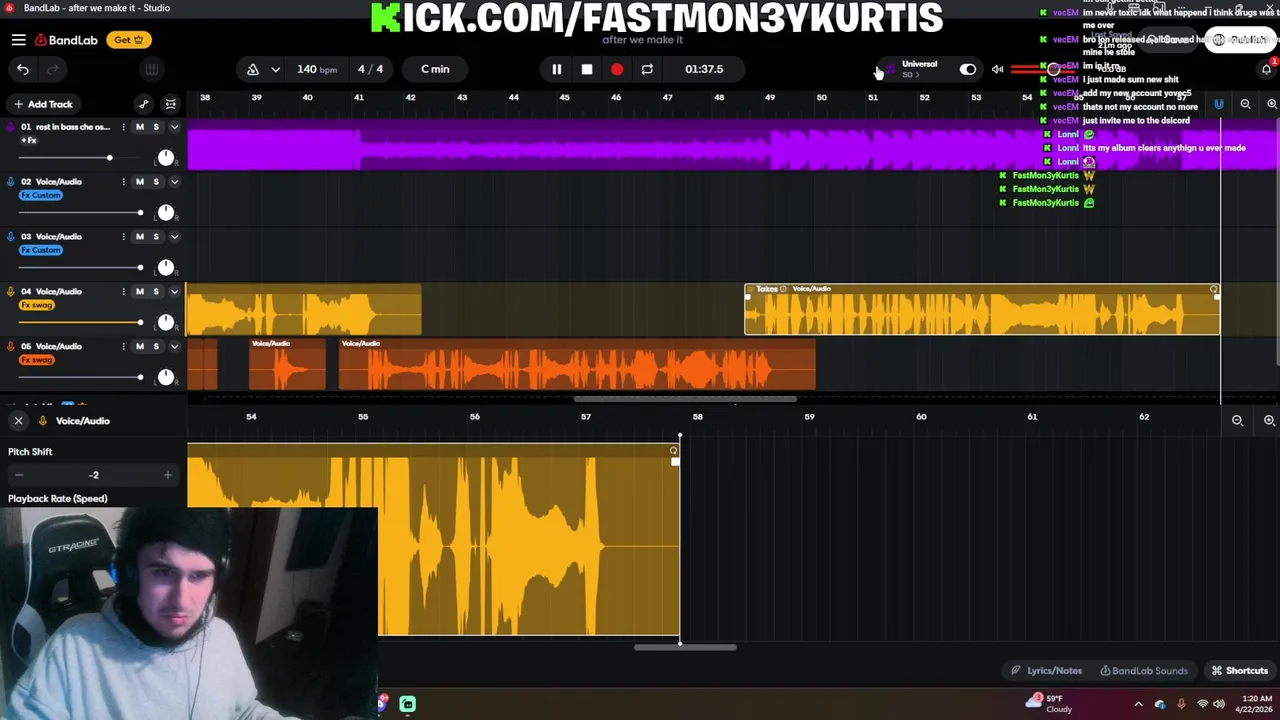Image resolution: width=1280 pixels, height=720 pixels.
Task: Select the Takes clip on track 04
Action: pyautogui.click(x=982, y=309)
